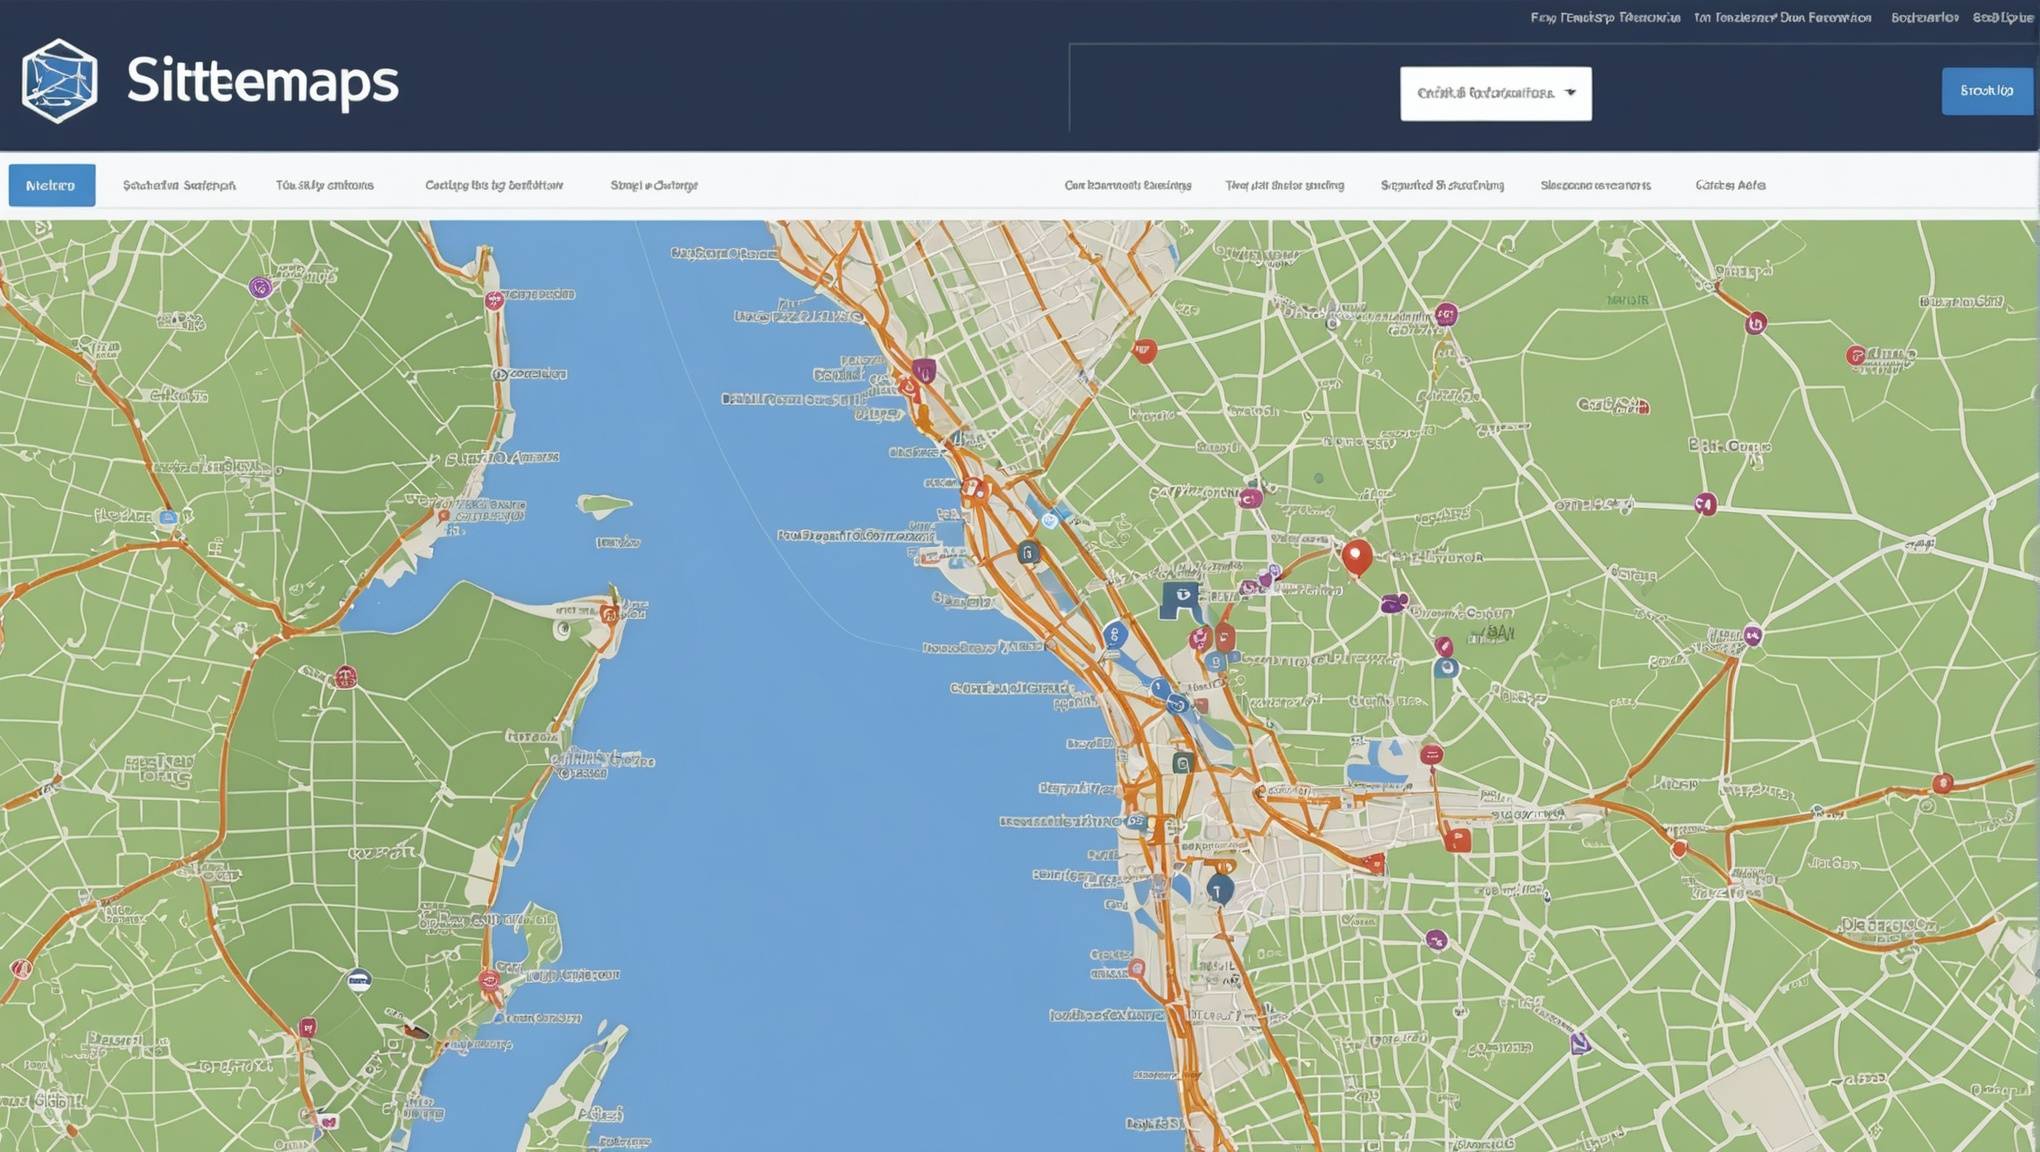Screen dimensions: 2040x1152
Task: Click the purple circle marker in the northwest corner
Action: [x=260, y=288]
